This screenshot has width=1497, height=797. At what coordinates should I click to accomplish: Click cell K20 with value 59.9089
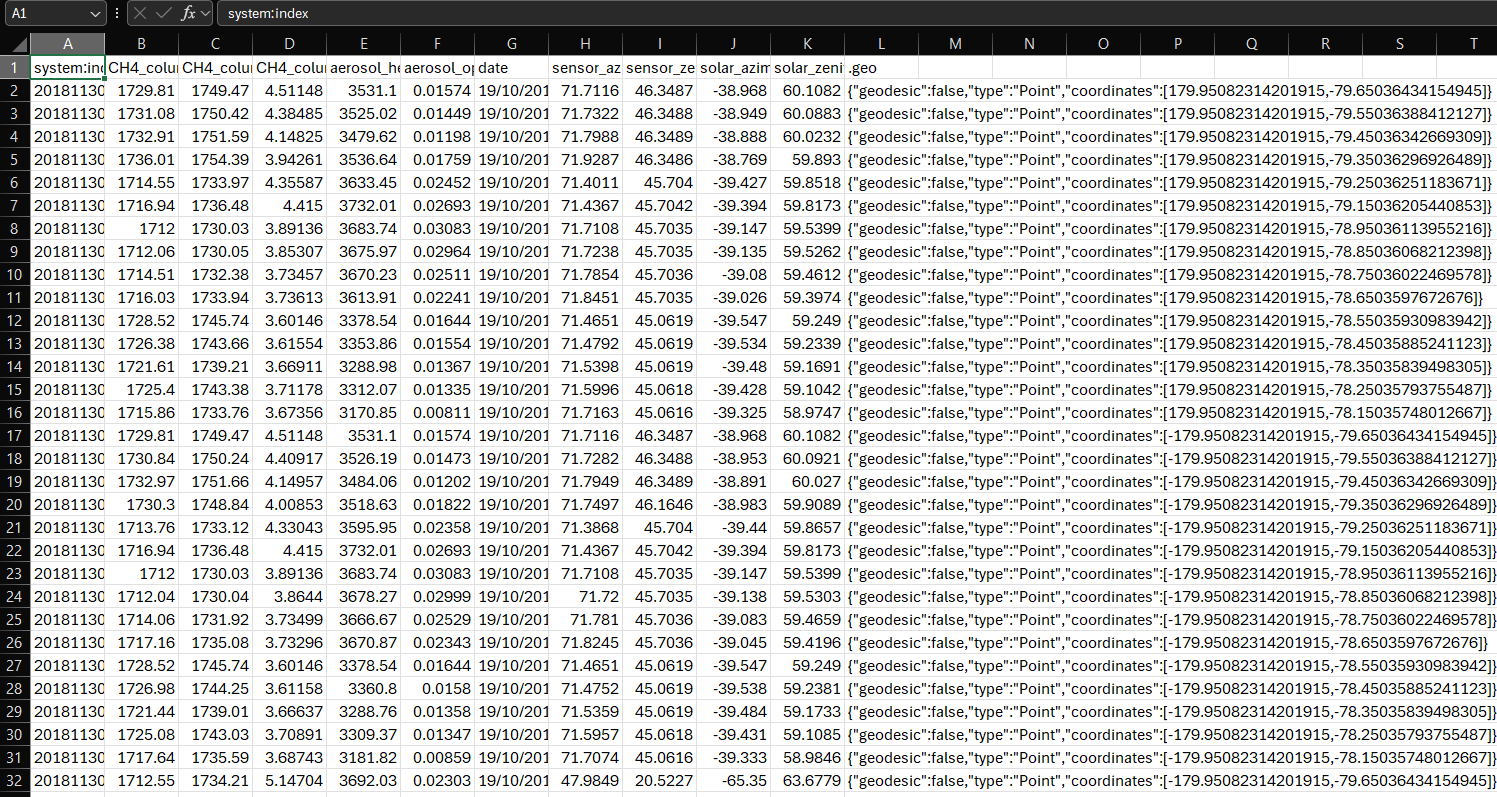click(807, 504)
